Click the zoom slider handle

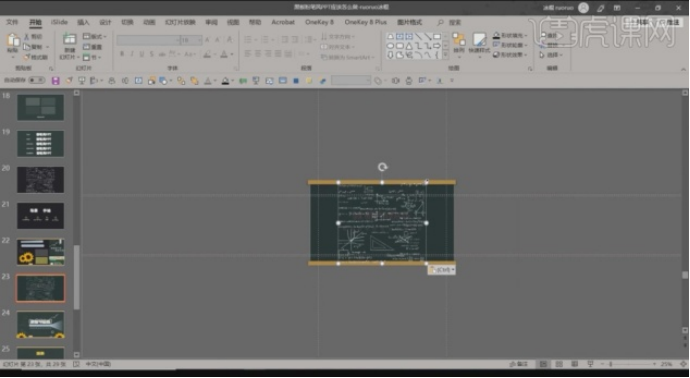pyautogui.click(x=611, y=364)
